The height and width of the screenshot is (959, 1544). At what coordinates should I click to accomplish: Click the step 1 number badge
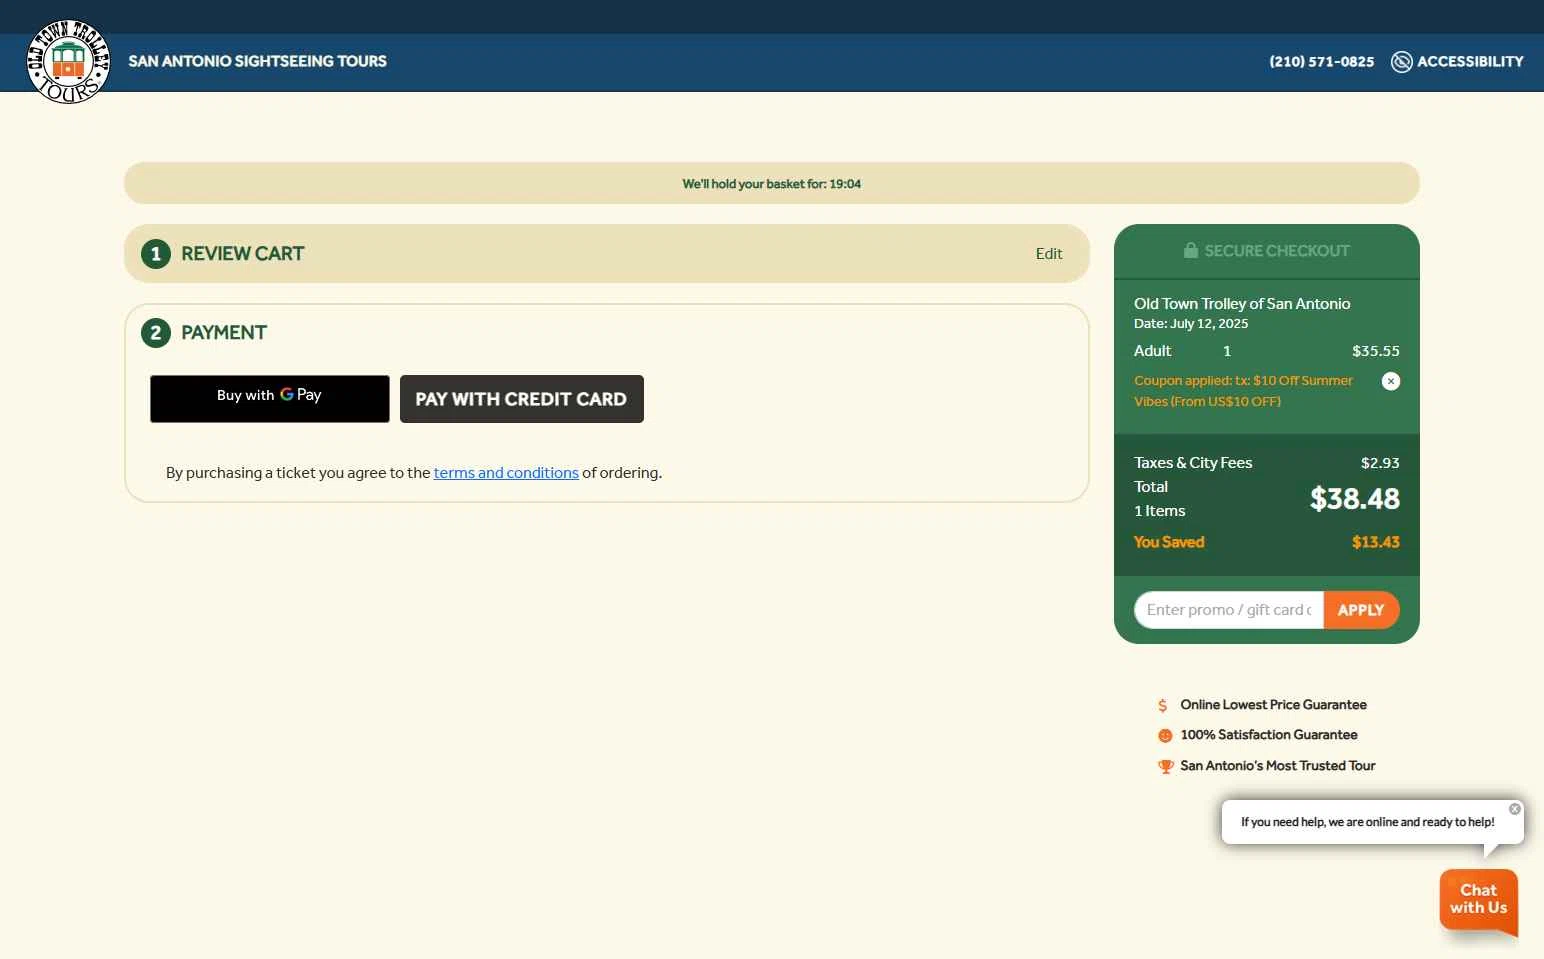pos(156,254)
